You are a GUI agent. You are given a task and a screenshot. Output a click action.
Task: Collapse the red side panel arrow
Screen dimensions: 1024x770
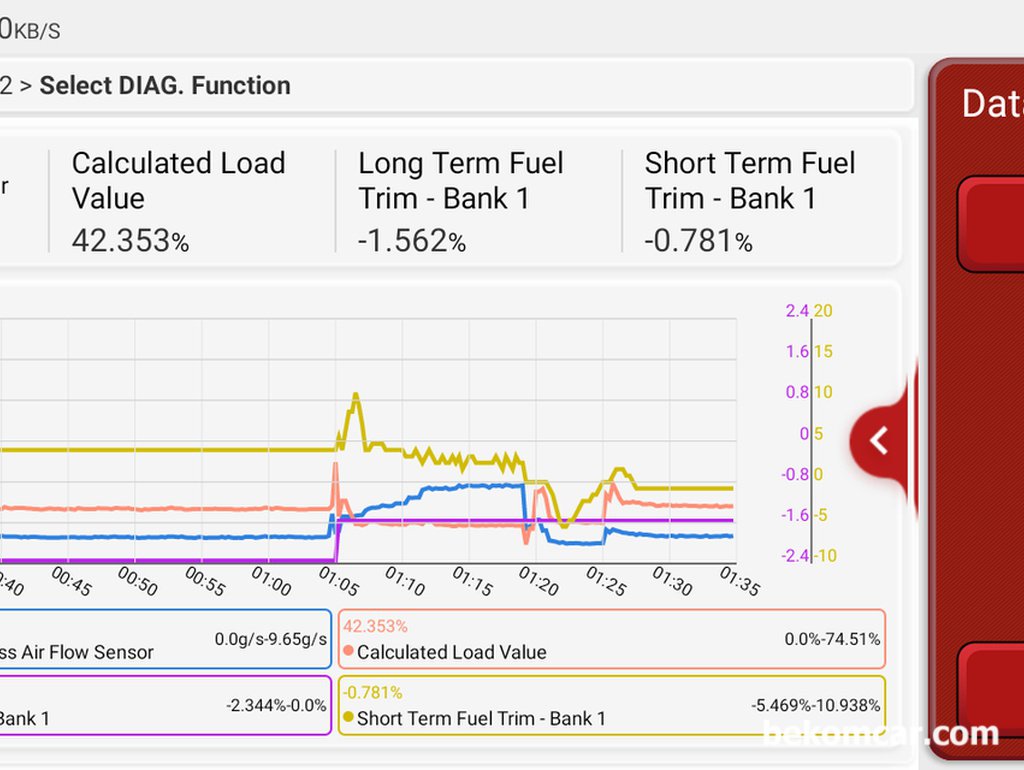point(879,441)
